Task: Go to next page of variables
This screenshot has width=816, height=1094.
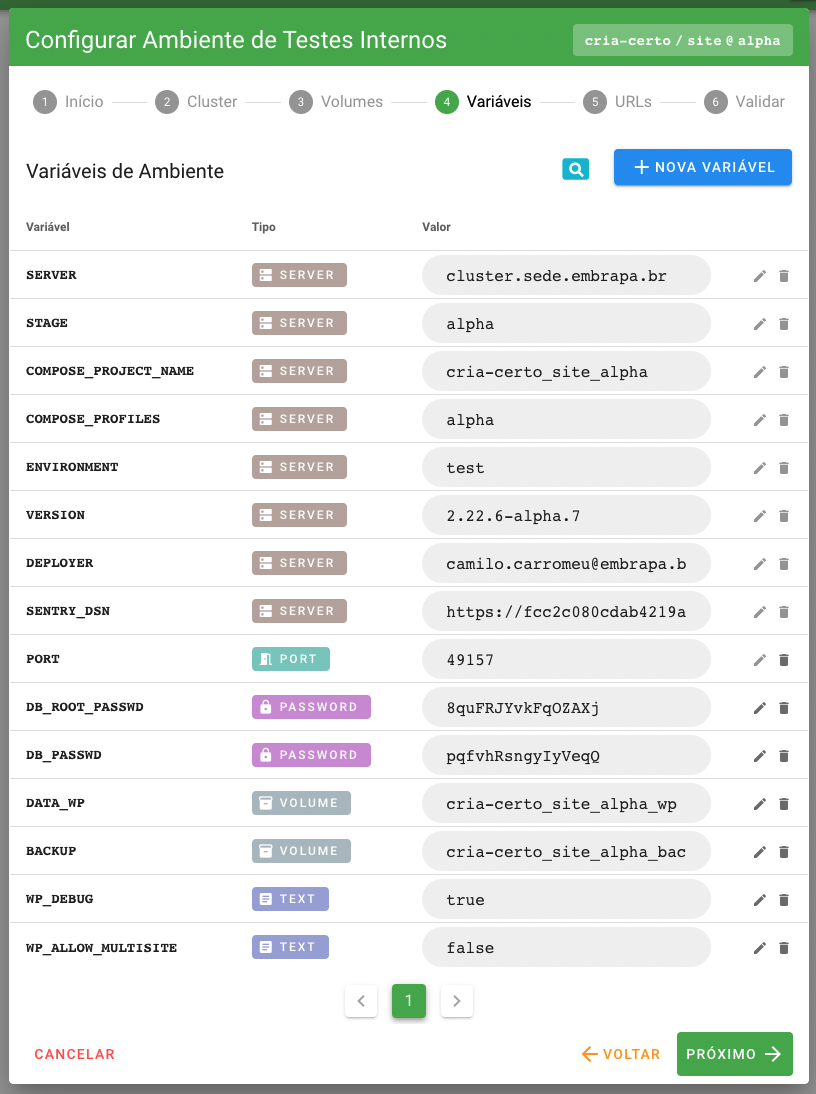Action: [457, 1001]
